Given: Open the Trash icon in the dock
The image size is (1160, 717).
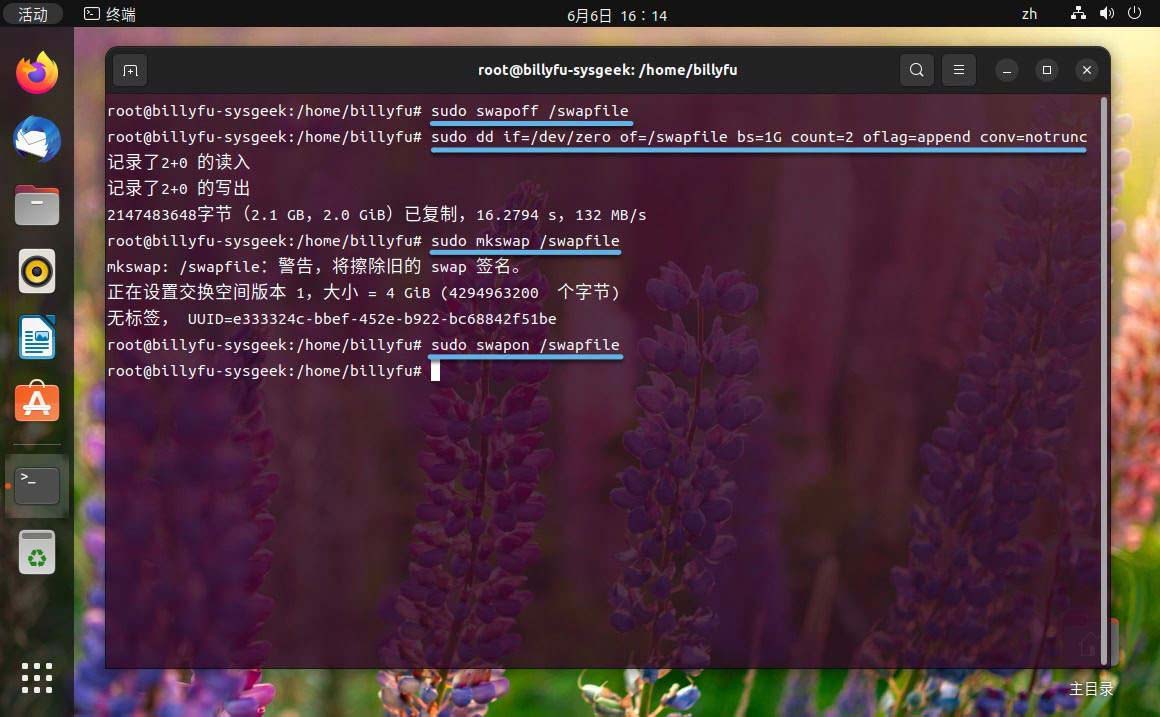Looking at the screenshot, I should pos(36,551).
